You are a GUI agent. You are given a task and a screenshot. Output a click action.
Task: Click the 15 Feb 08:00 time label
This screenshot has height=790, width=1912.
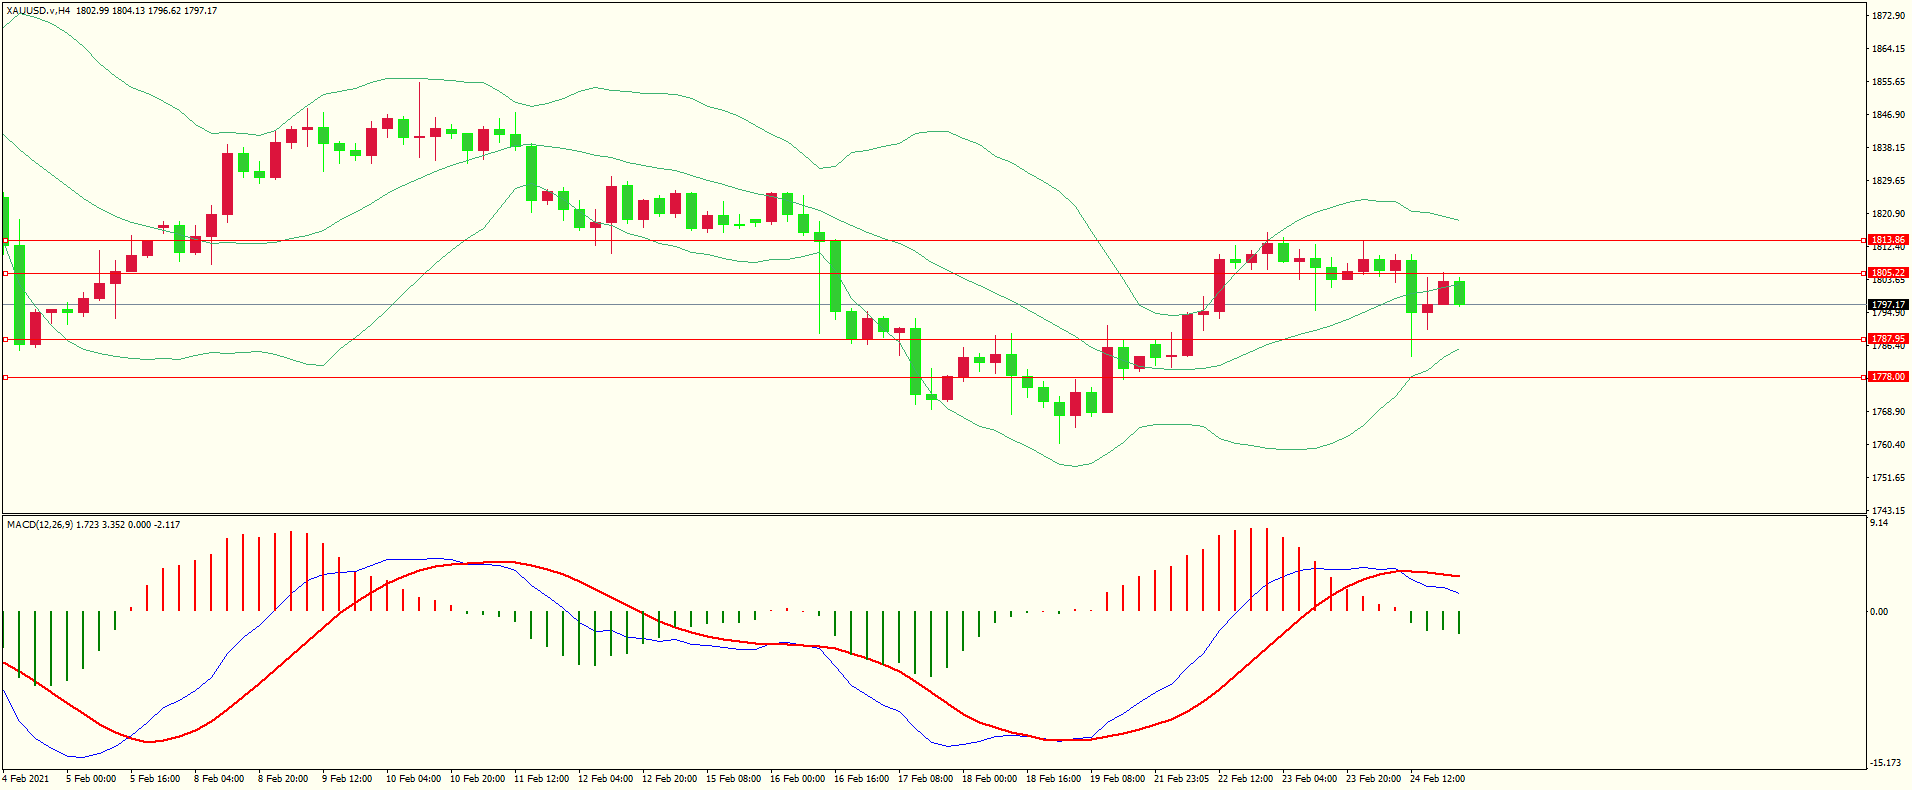(733, 779)
